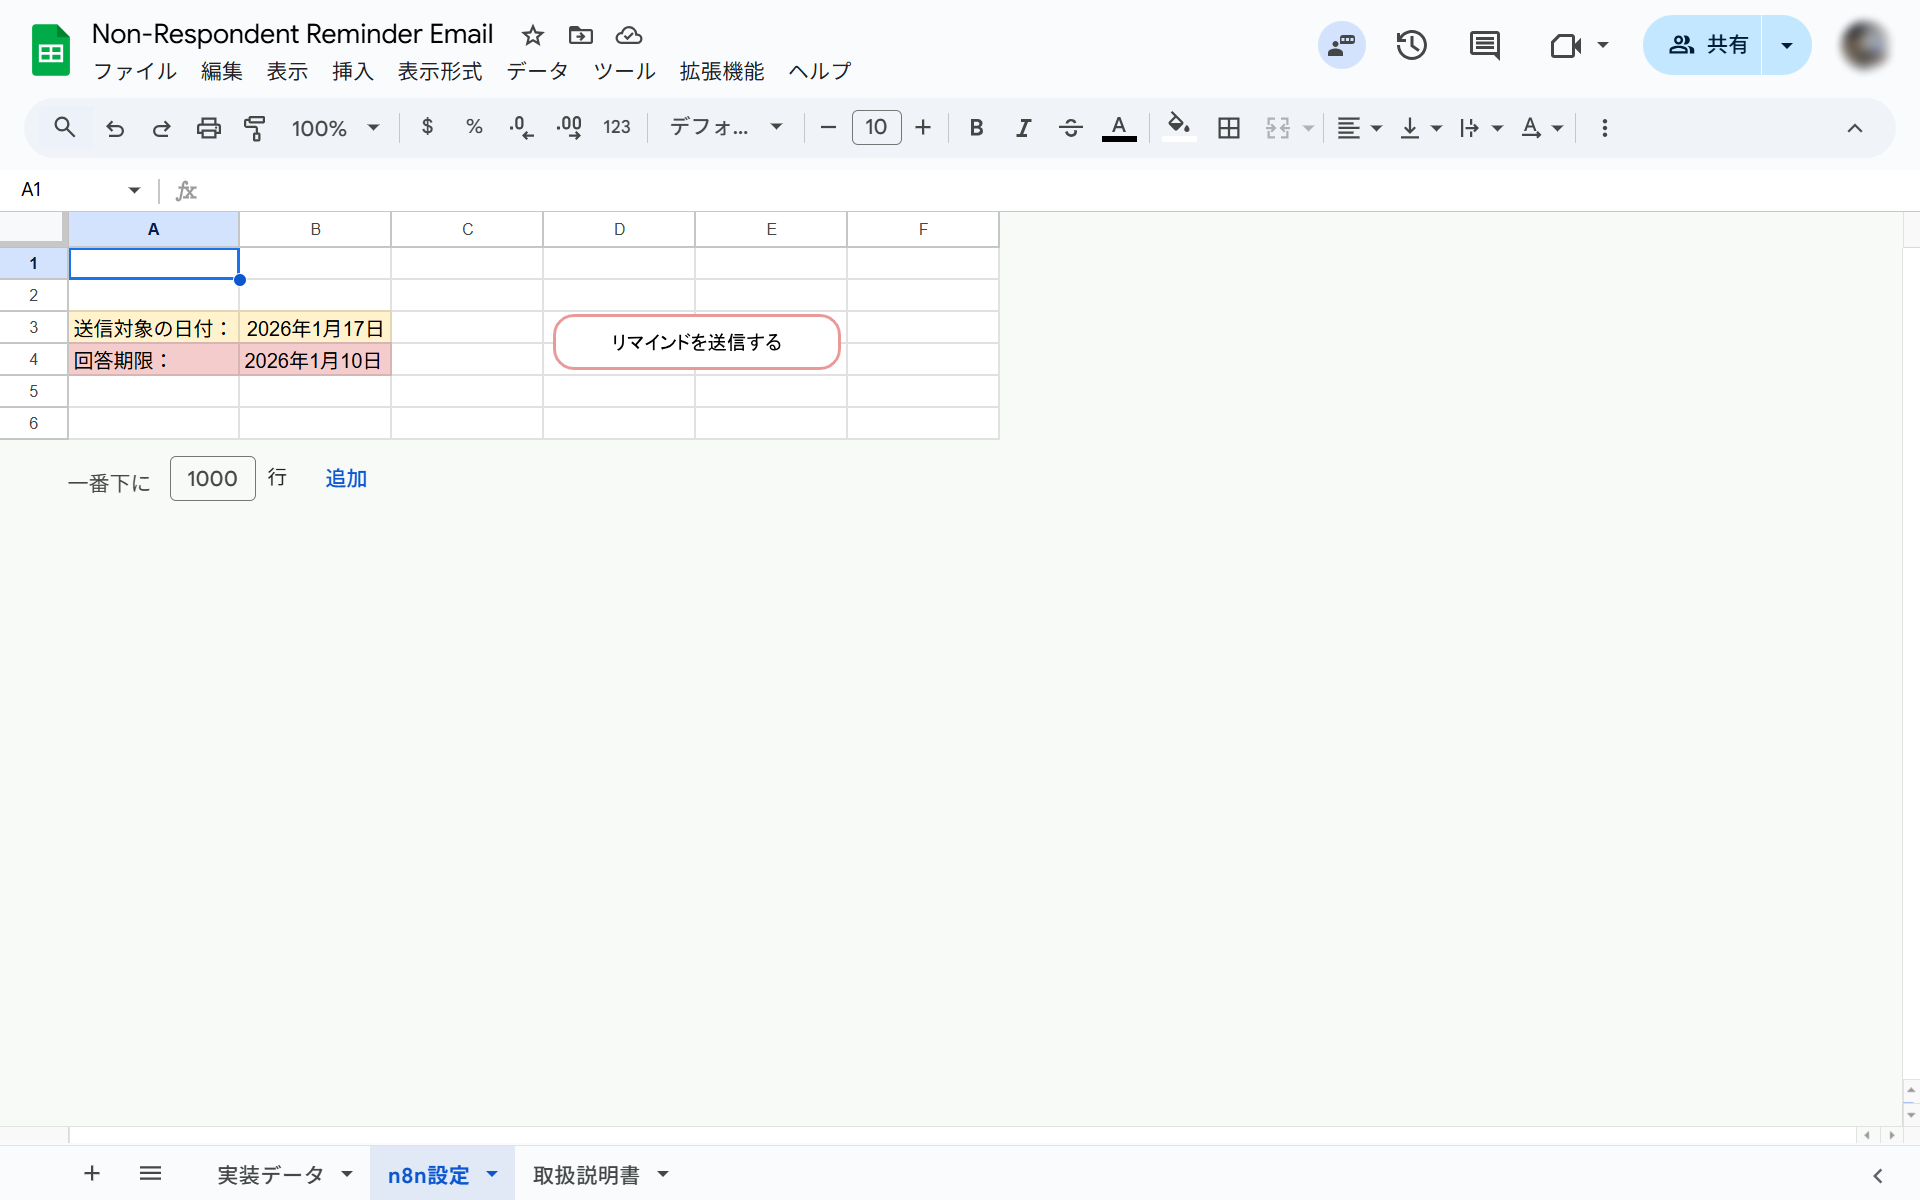1920x1200 pixels.
Task: Click the borders grid icon
Action: 1228,128
